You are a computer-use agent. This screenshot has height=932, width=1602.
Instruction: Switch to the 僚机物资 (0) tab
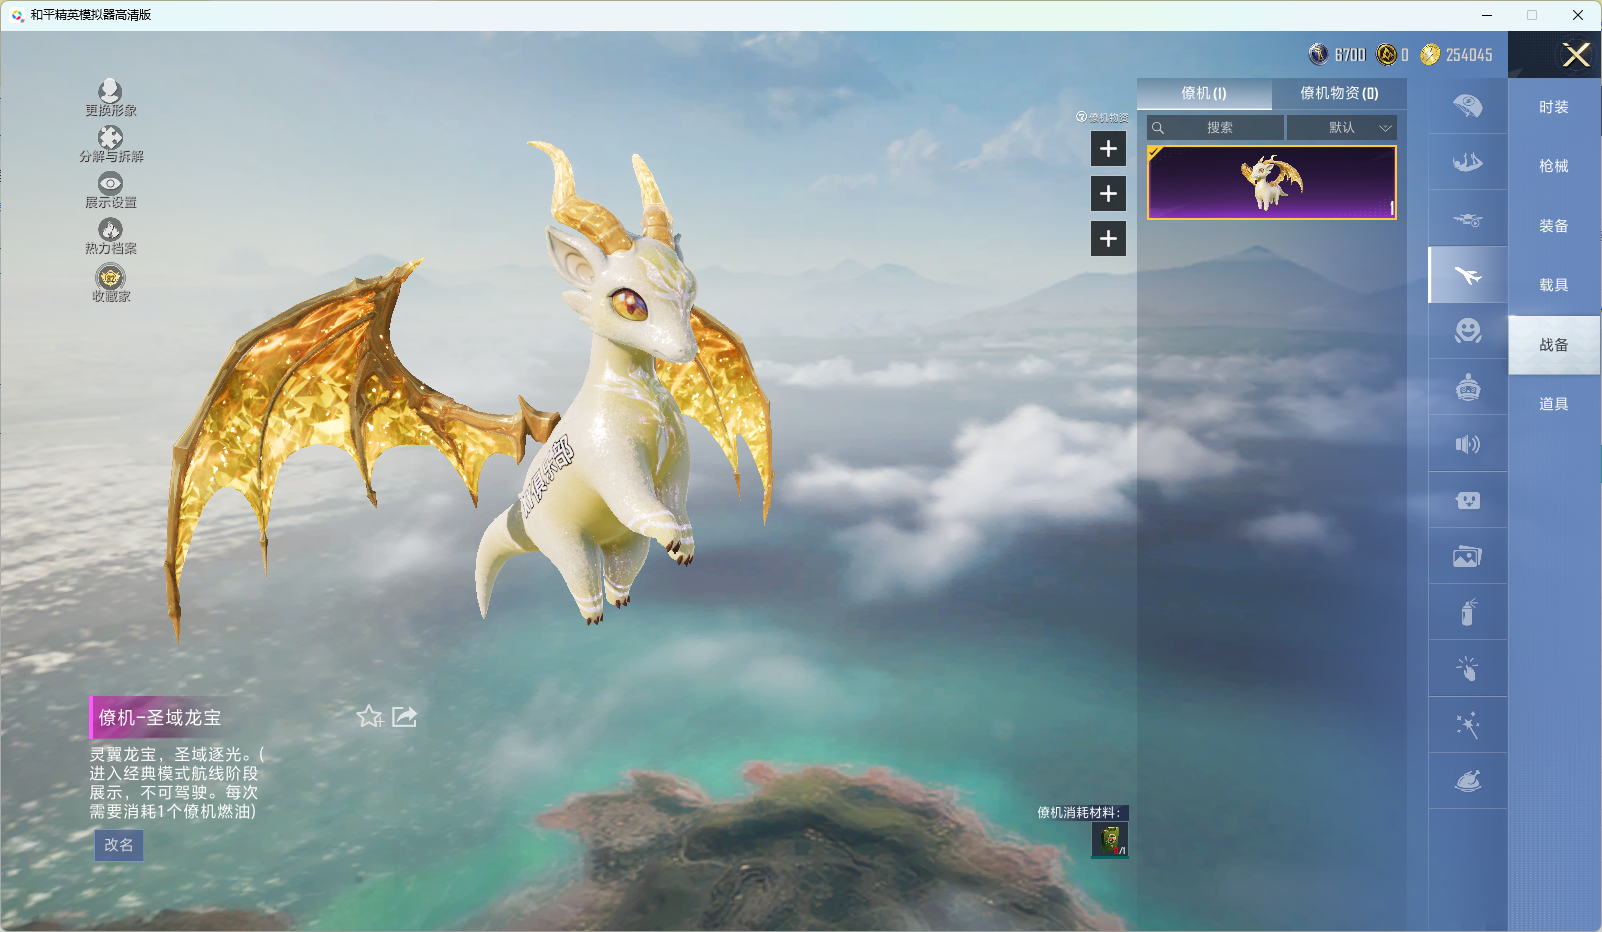click(x=1339, y=94)
